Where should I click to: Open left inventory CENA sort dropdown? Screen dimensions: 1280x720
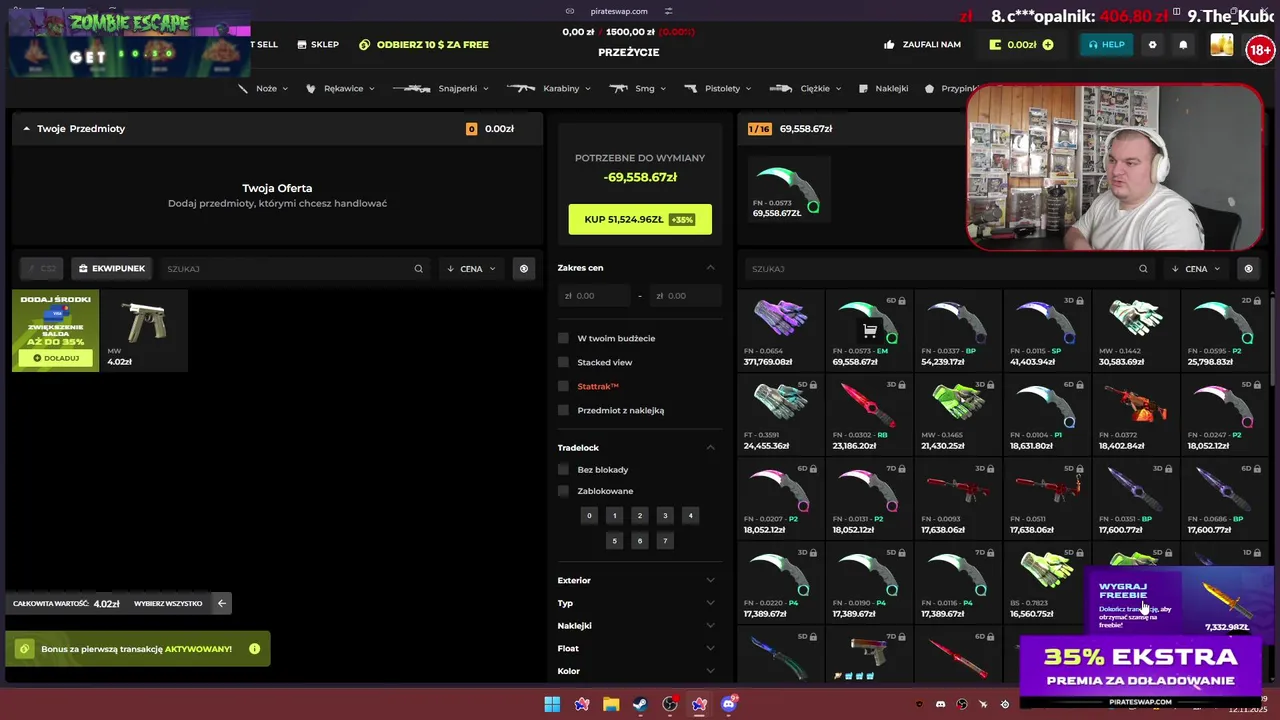point(471,269)
